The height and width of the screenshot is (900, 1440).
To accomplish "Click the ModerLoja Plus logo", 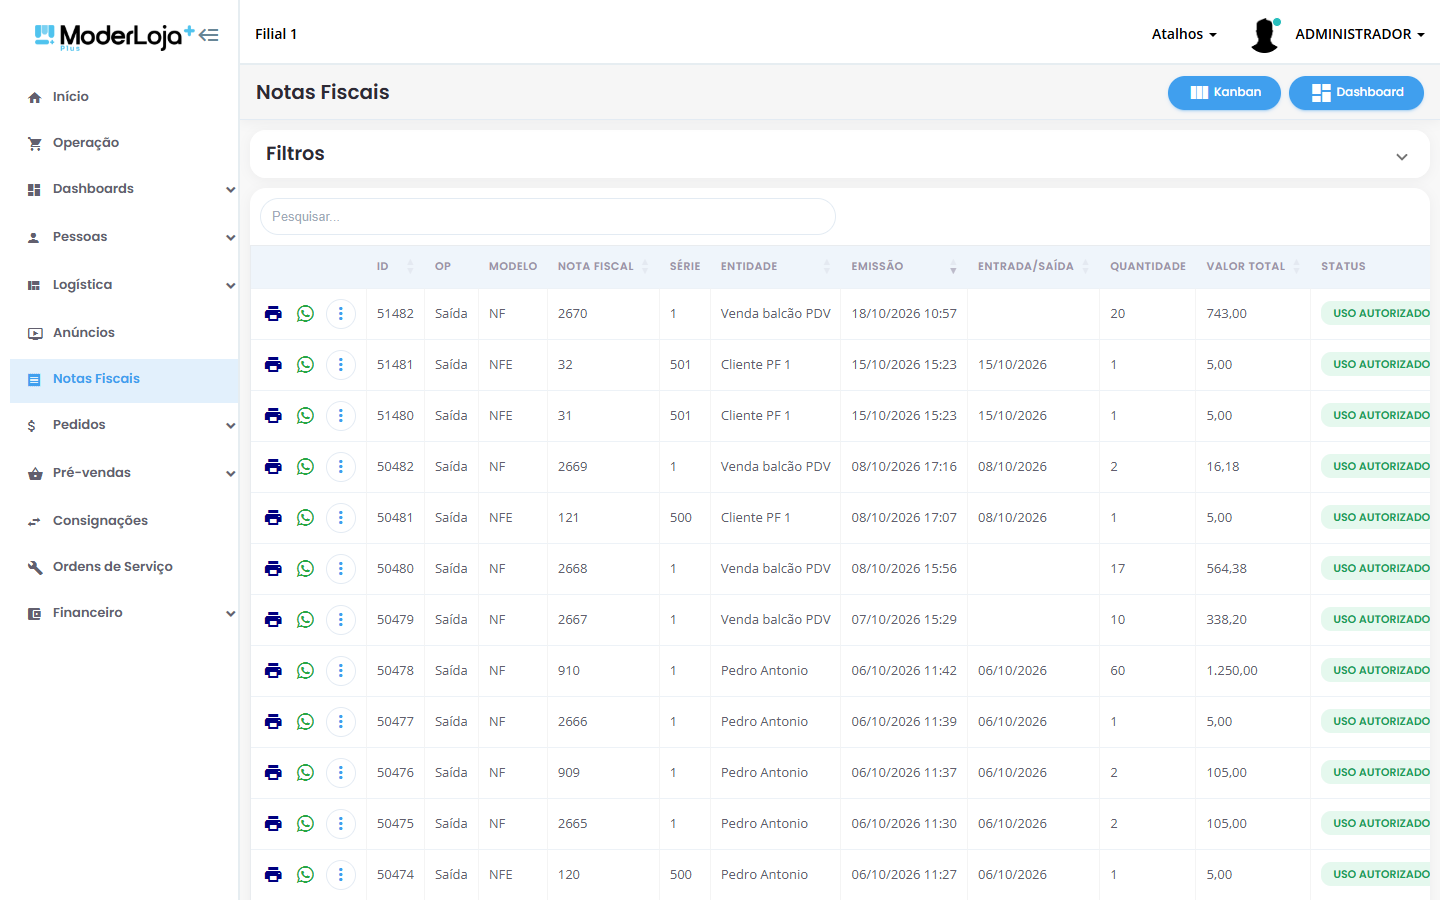I will pos(114,36).
